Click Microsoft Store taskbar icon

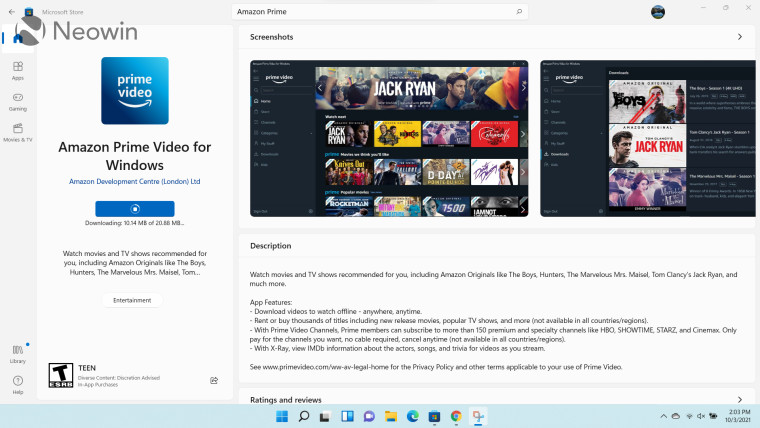[x=434, y=416]
